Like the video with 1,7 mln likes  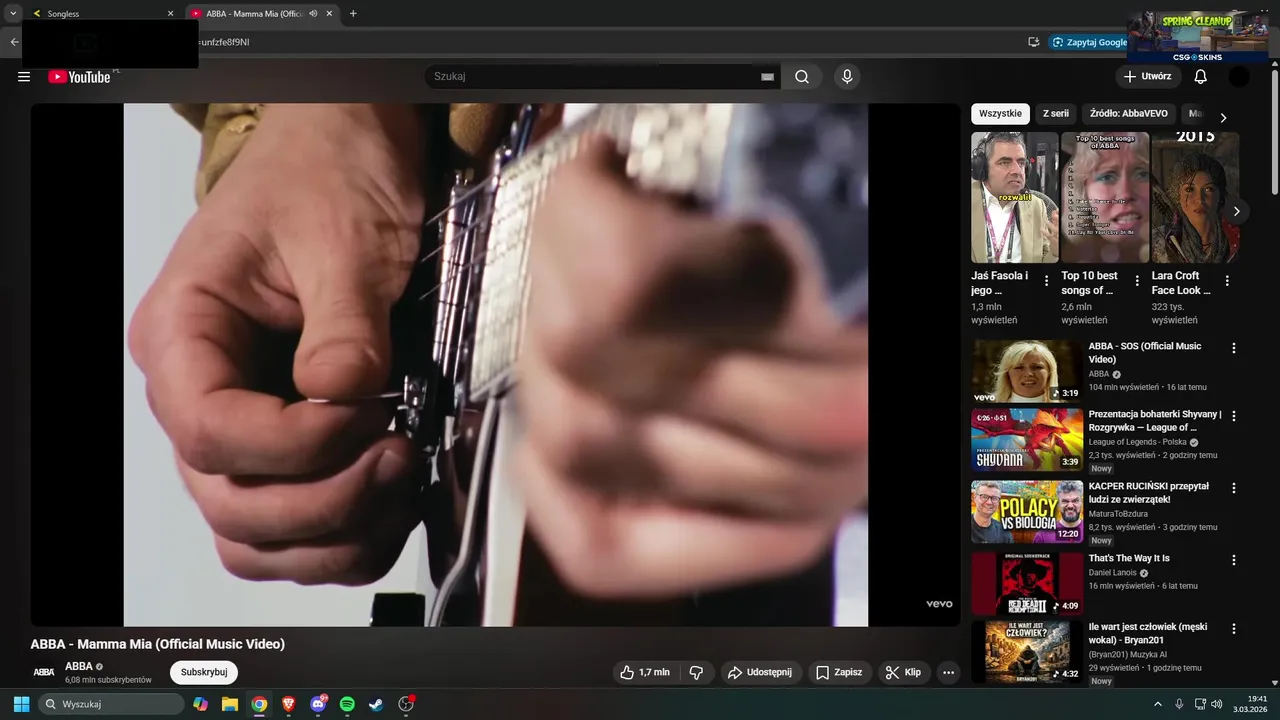645,672
